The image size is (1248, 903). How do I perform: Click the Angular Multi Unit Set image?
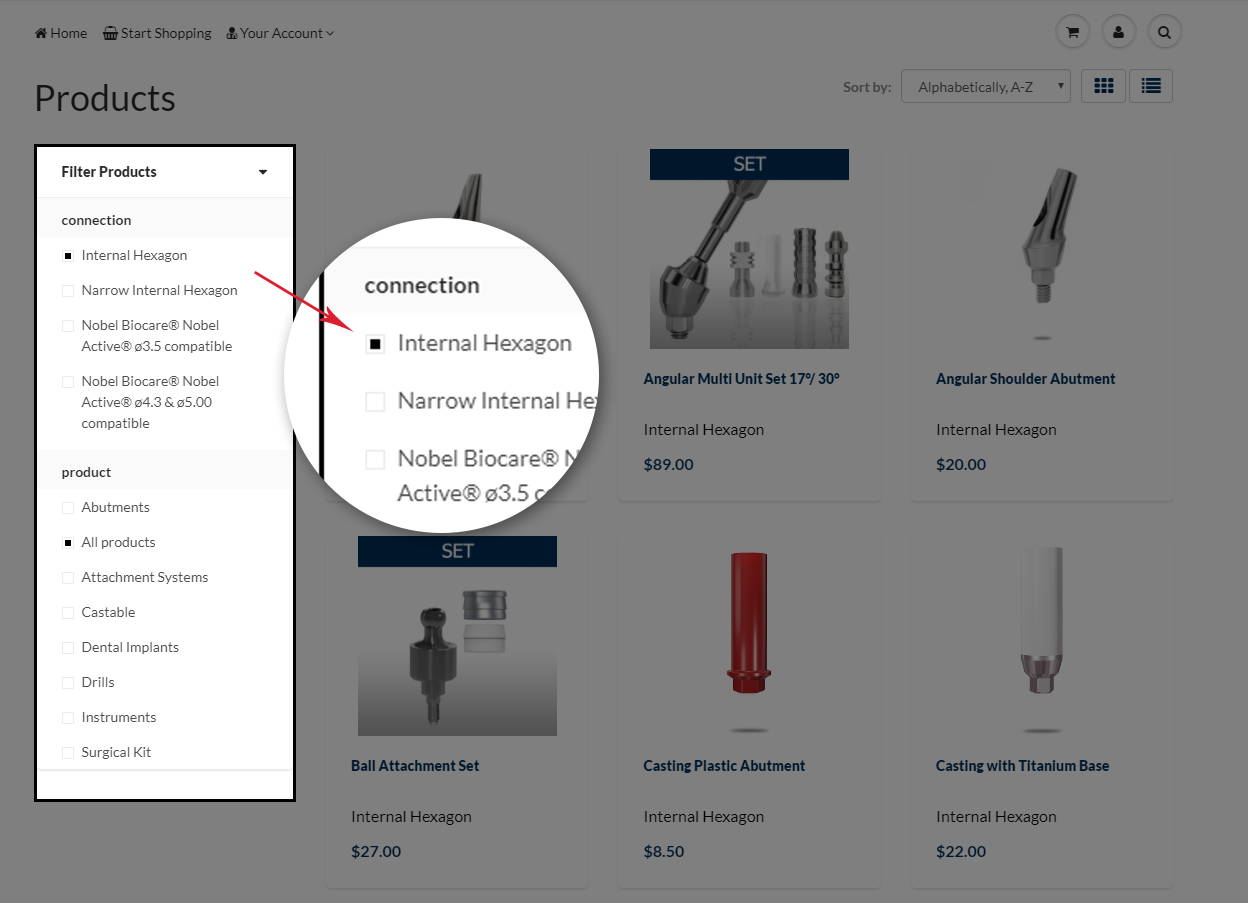(749, 250)
